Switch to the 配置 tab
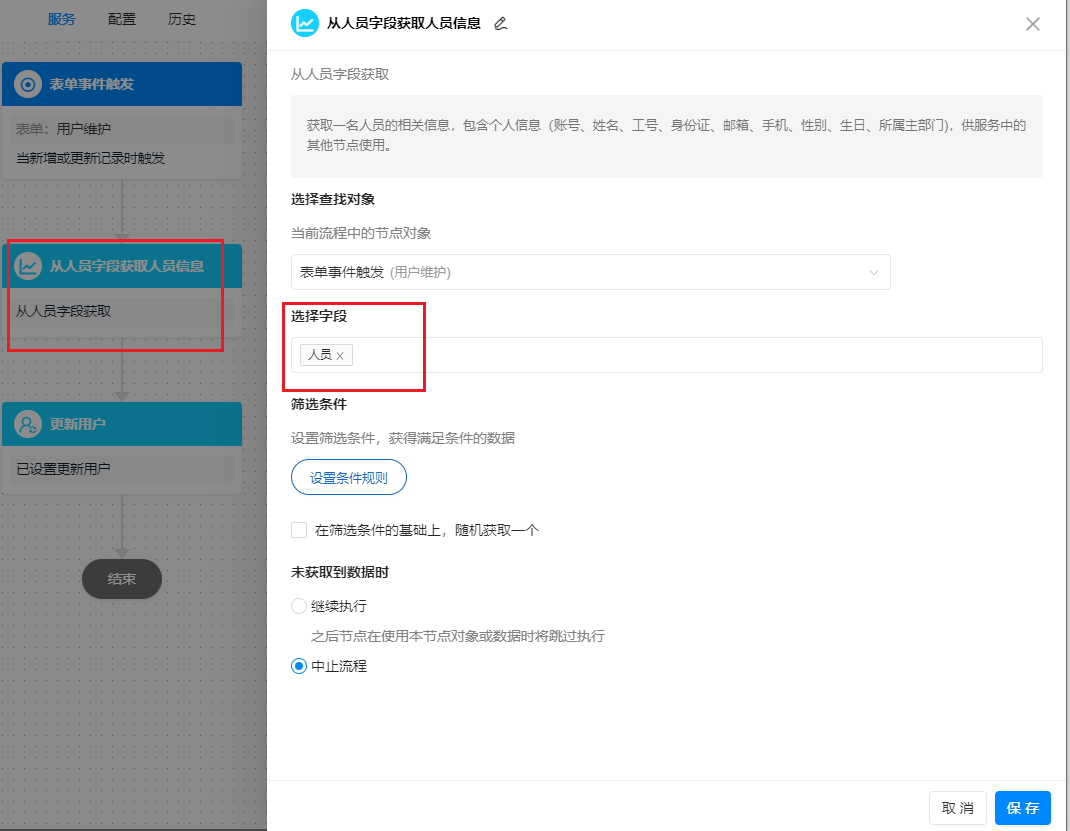 pyautogui.click(x=121, y=18)
